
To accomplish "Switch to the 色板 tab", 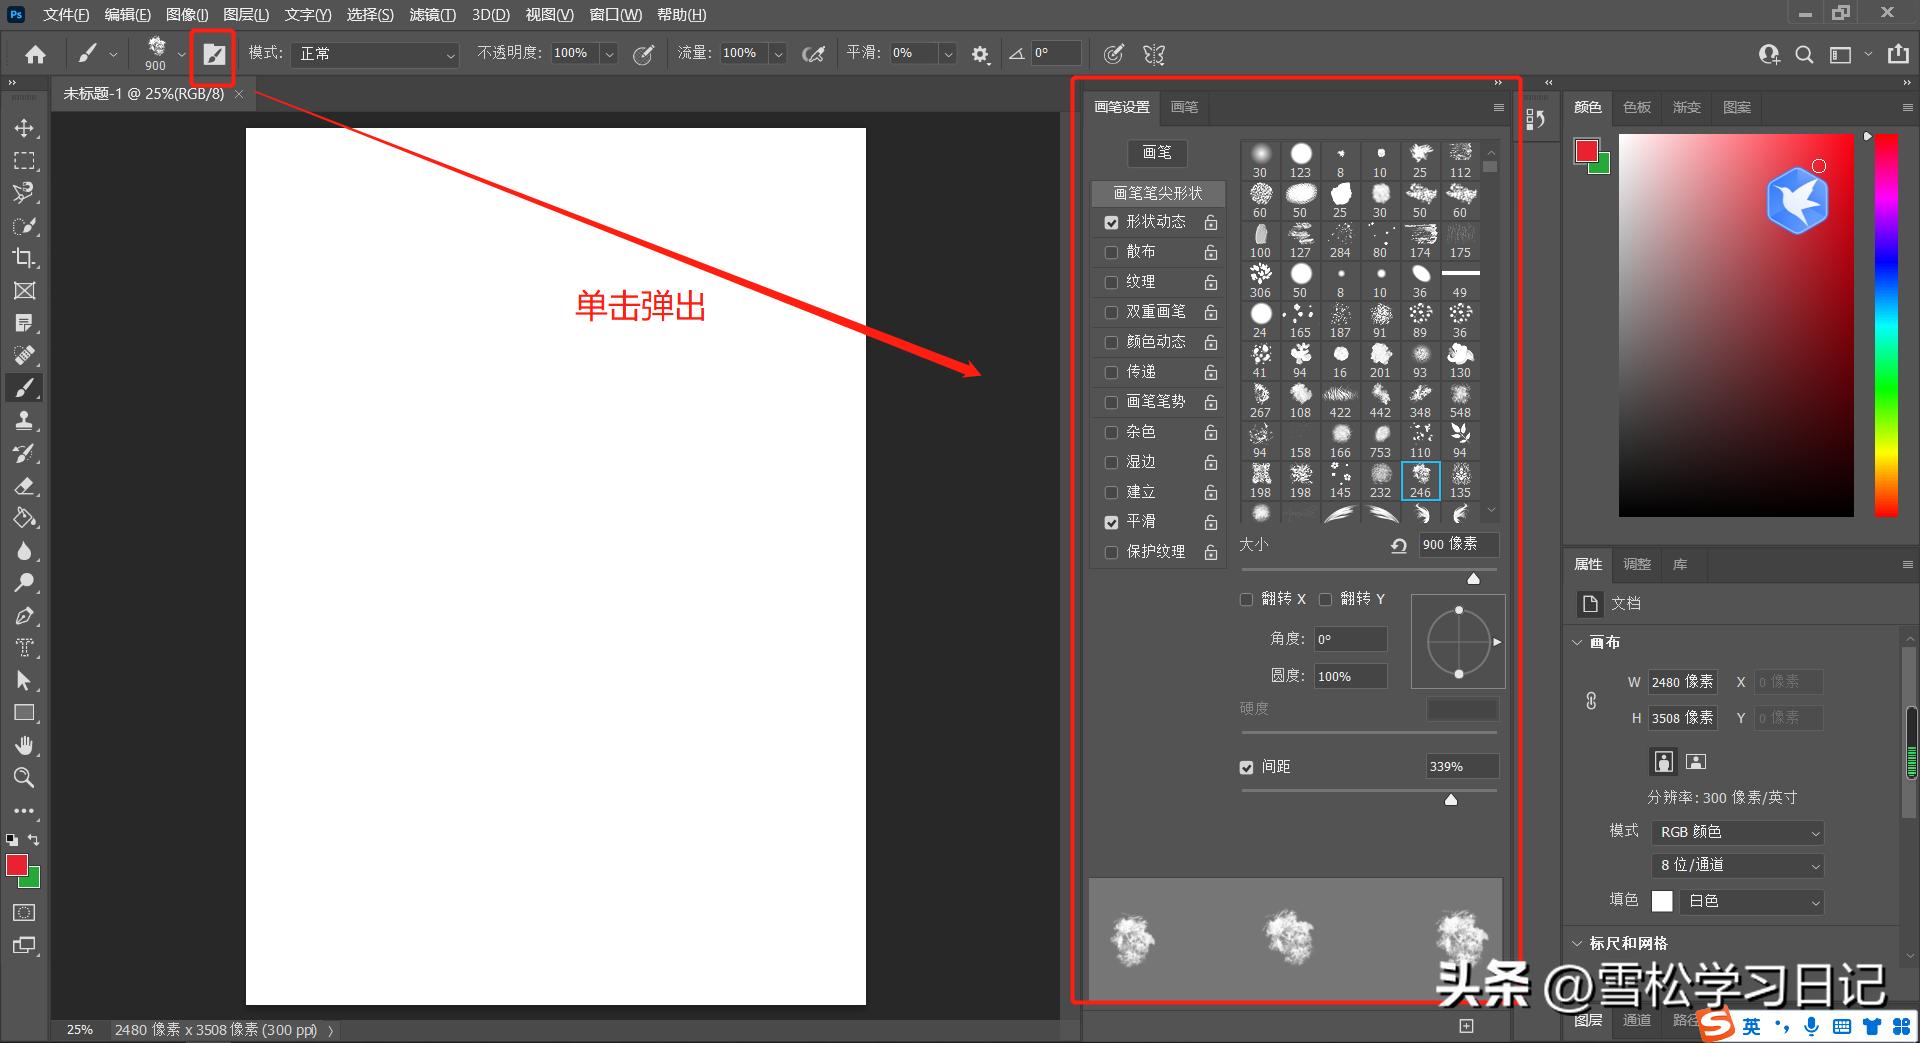I will 1637,107.
